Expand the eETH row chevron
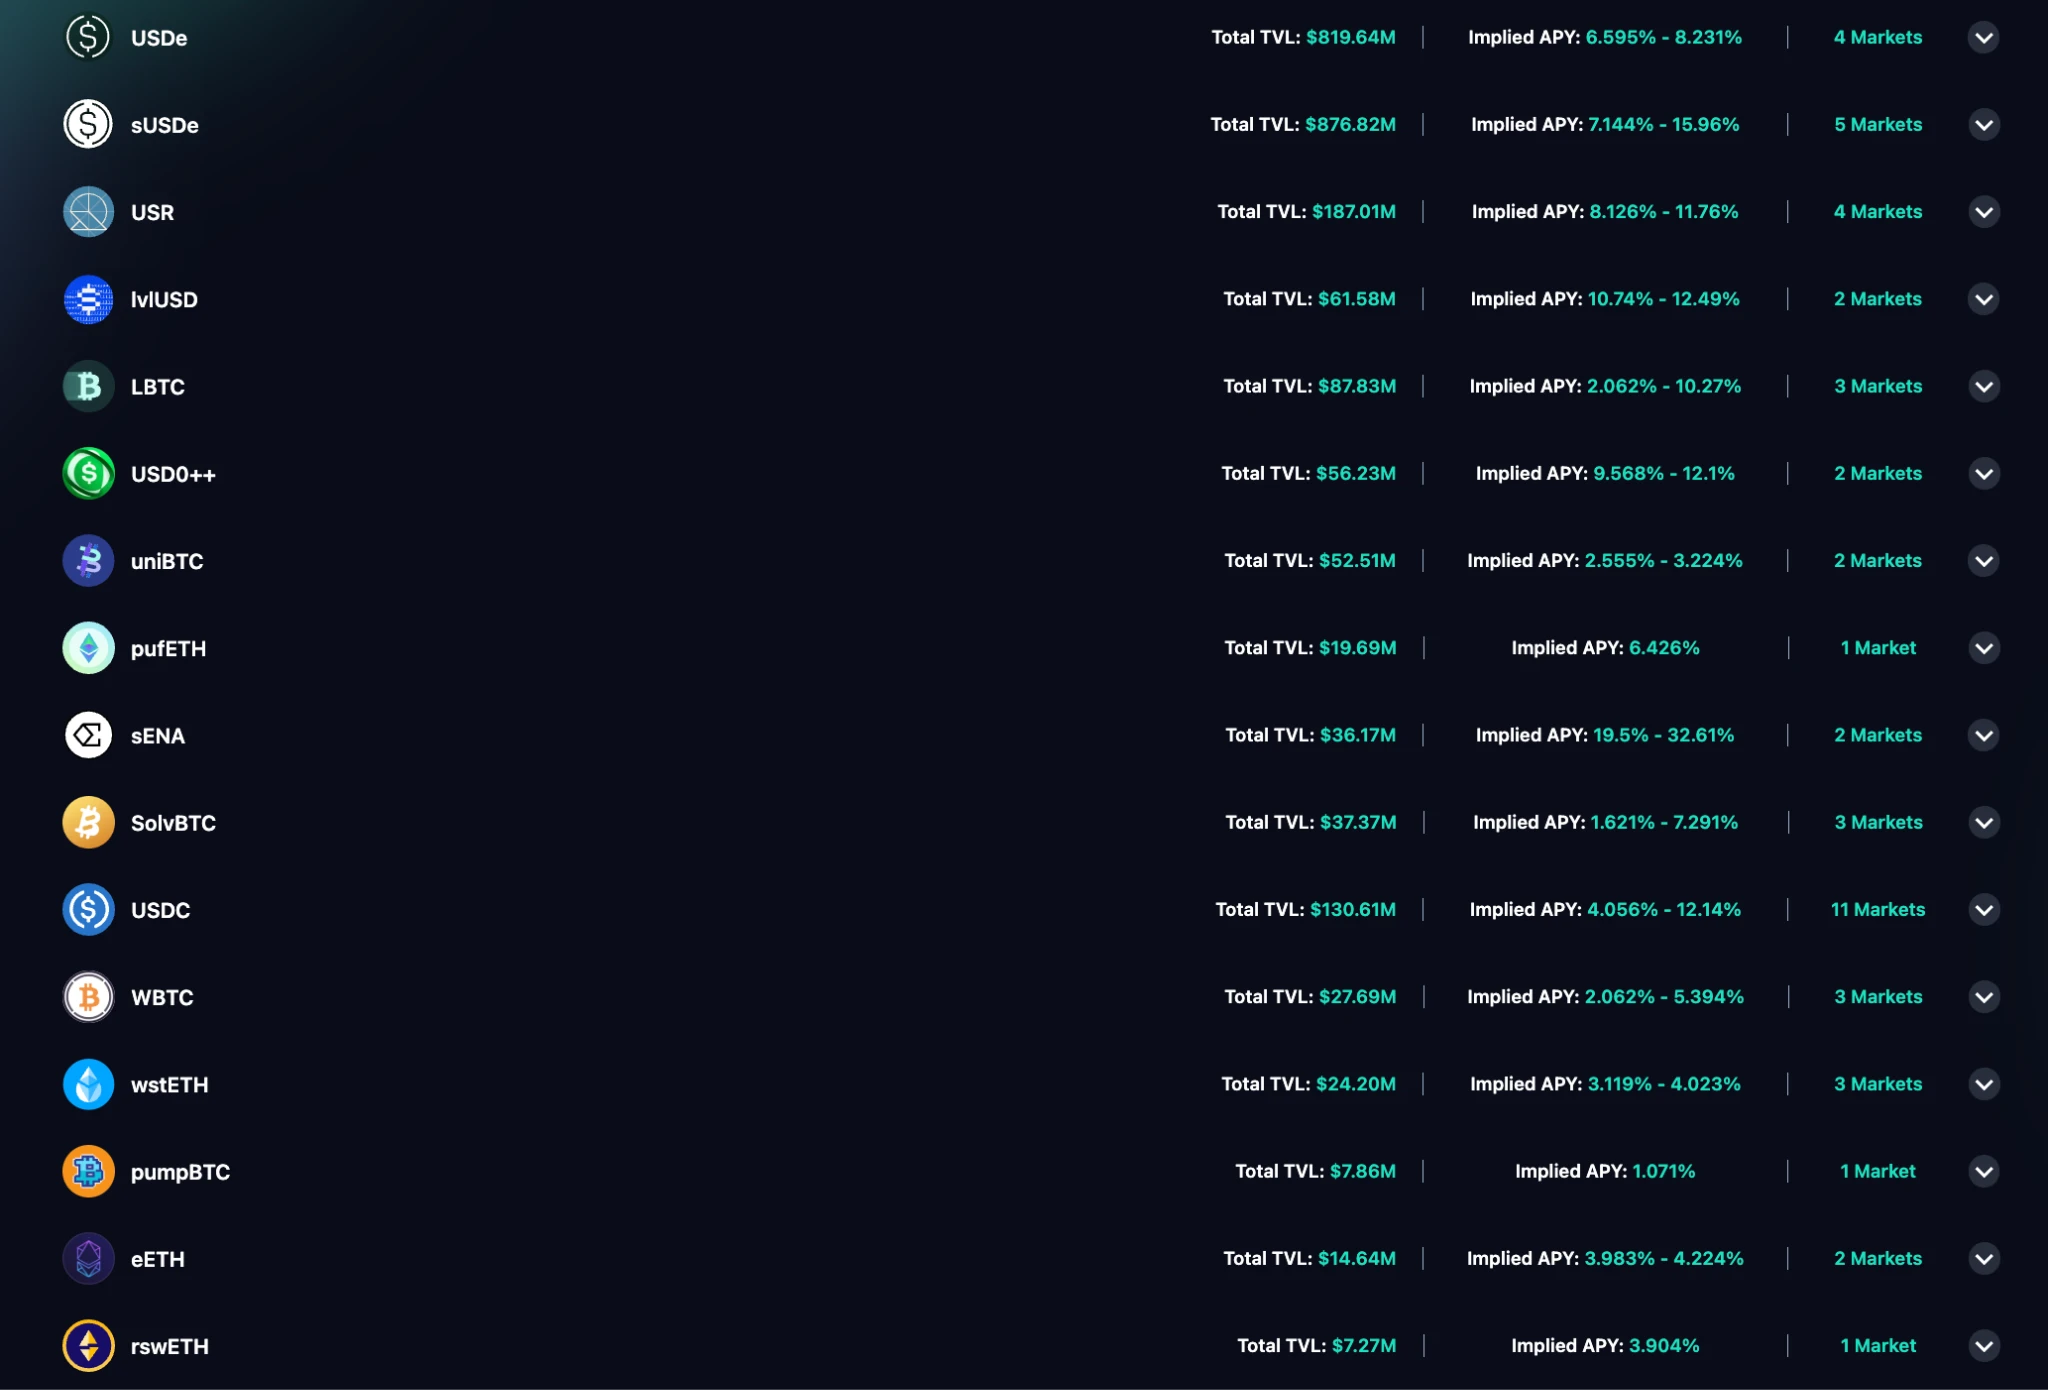The image size is (2048, 1390). coord(1984,1259)
